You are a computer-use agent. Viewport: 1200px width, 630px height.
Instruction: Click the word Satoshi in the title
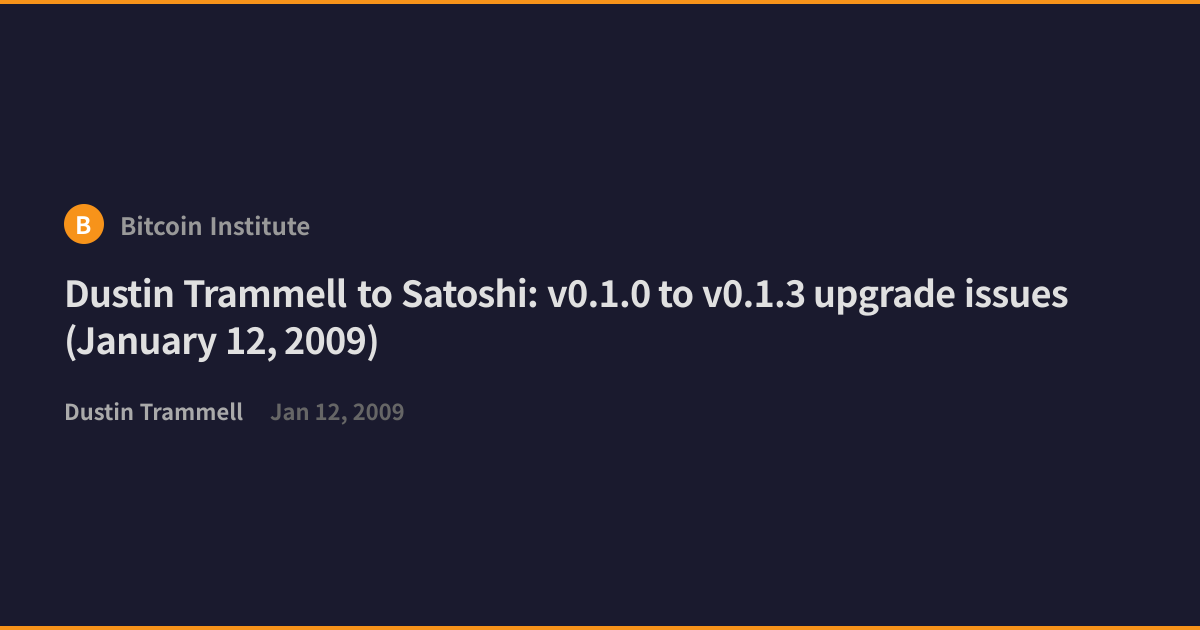468,296
